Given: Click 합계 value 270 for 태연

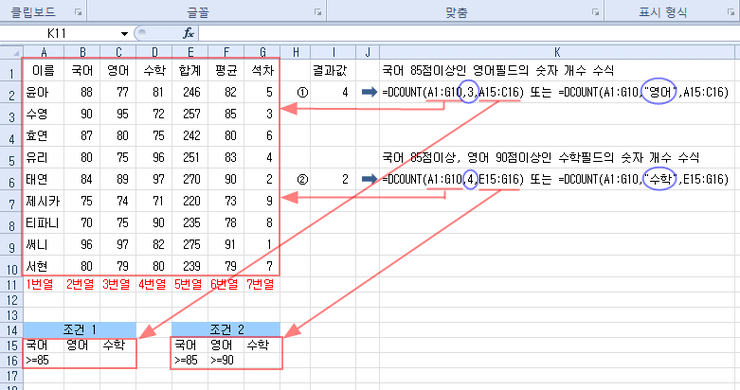Looking at the screenshot, I should [190, 179].
